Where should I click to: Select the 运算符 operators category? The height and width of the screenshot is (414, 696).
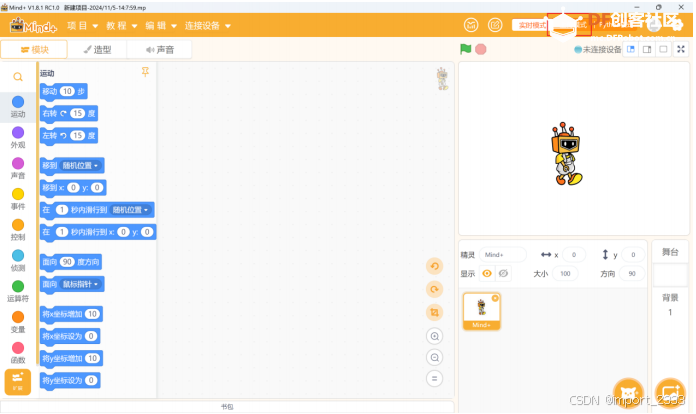18,291
